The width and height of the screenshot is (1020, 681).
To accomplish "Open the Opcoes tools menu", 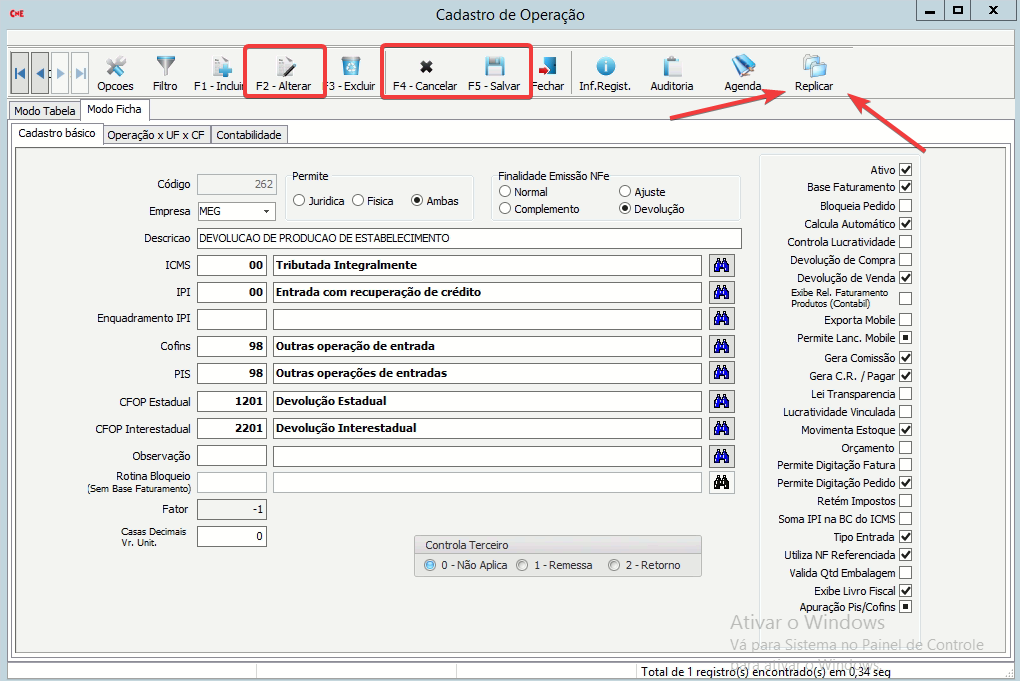I will coord(115,74).
